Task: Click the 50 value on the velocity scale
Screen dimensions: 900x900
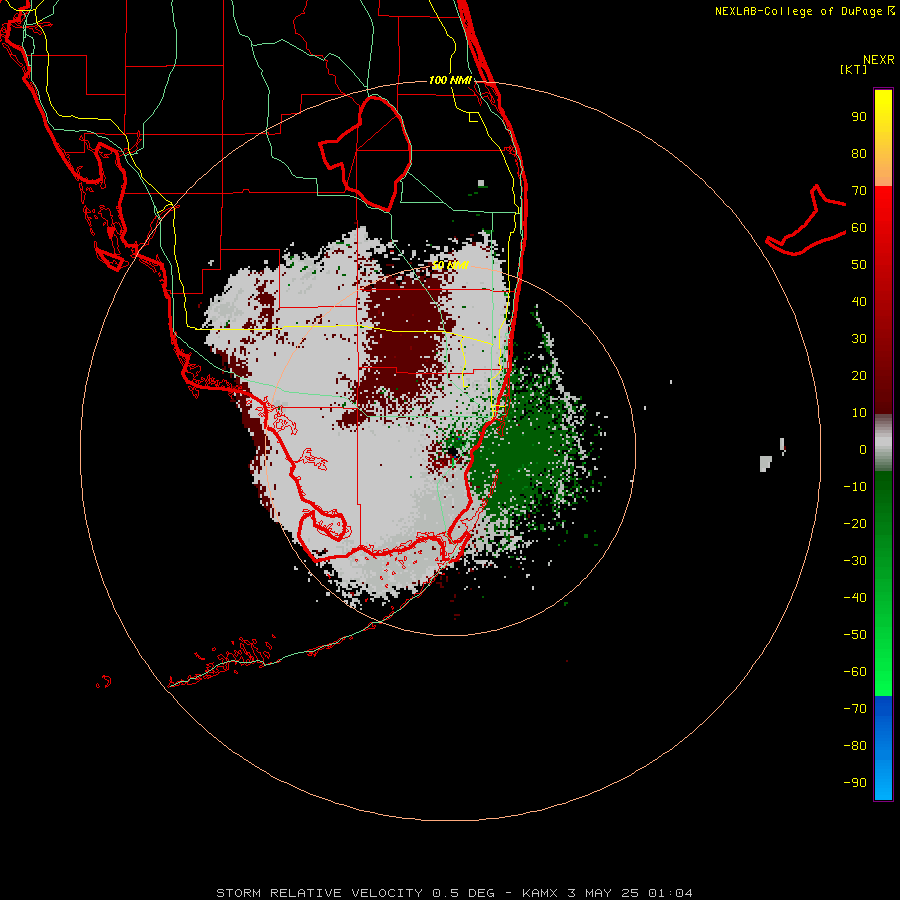Action: point(859,265)
